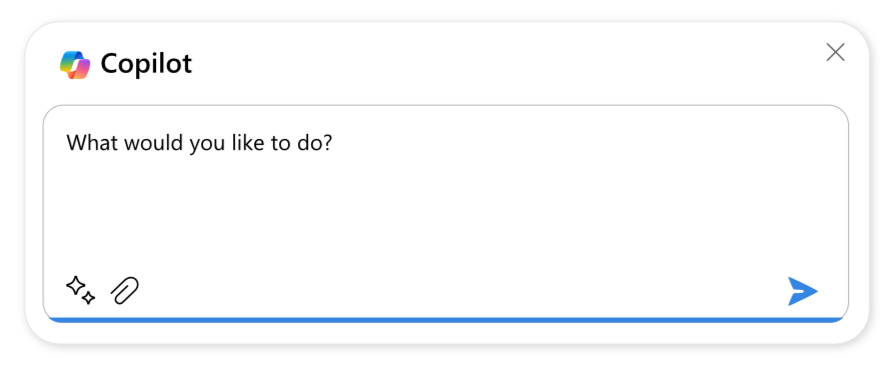This screenshot has width=894, height=369.
Task: Activate the blue send button
Action: 803,291
